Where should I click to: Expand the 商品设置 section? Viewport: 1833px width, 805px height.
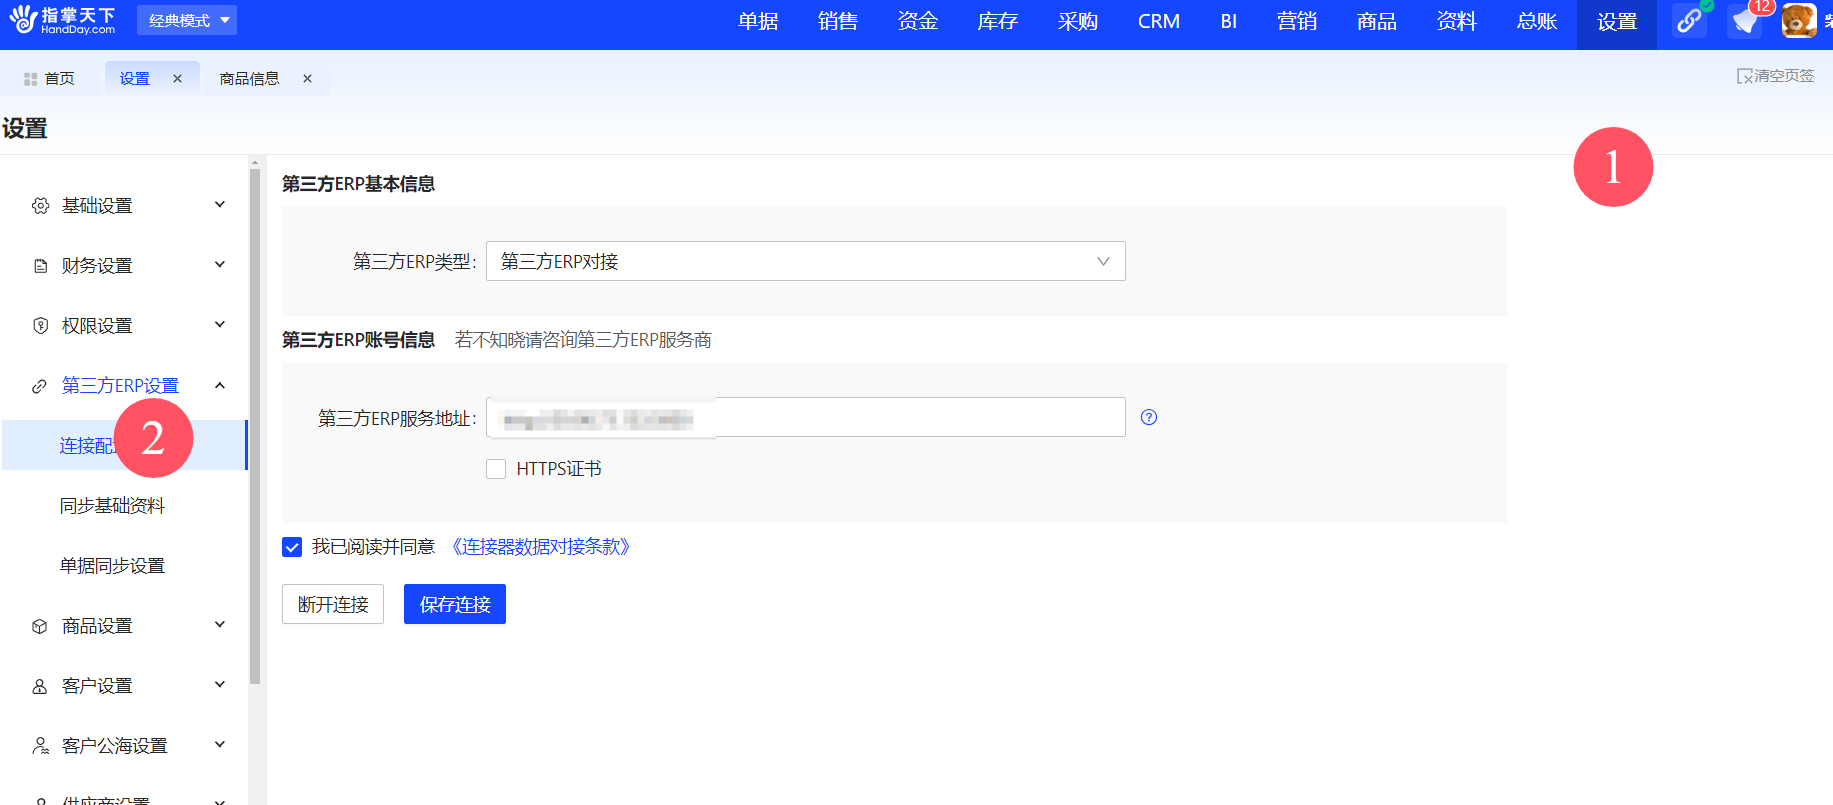(220, 624)
